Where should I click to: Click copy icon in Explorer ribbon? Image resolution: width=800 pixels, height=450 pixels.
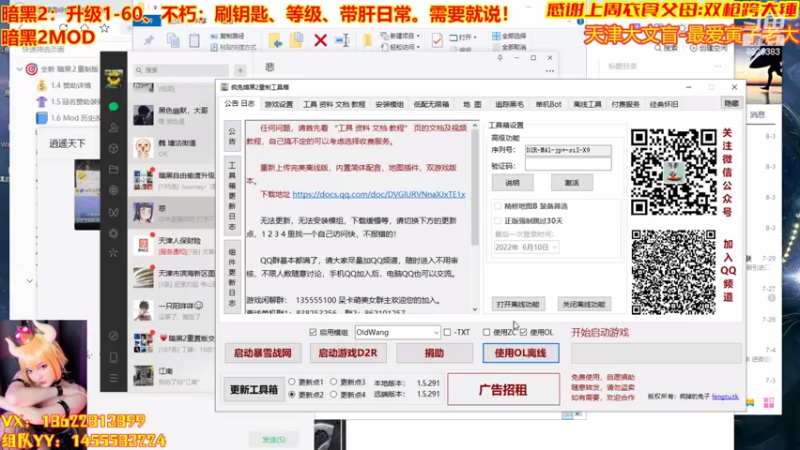(x=173, y=40)
